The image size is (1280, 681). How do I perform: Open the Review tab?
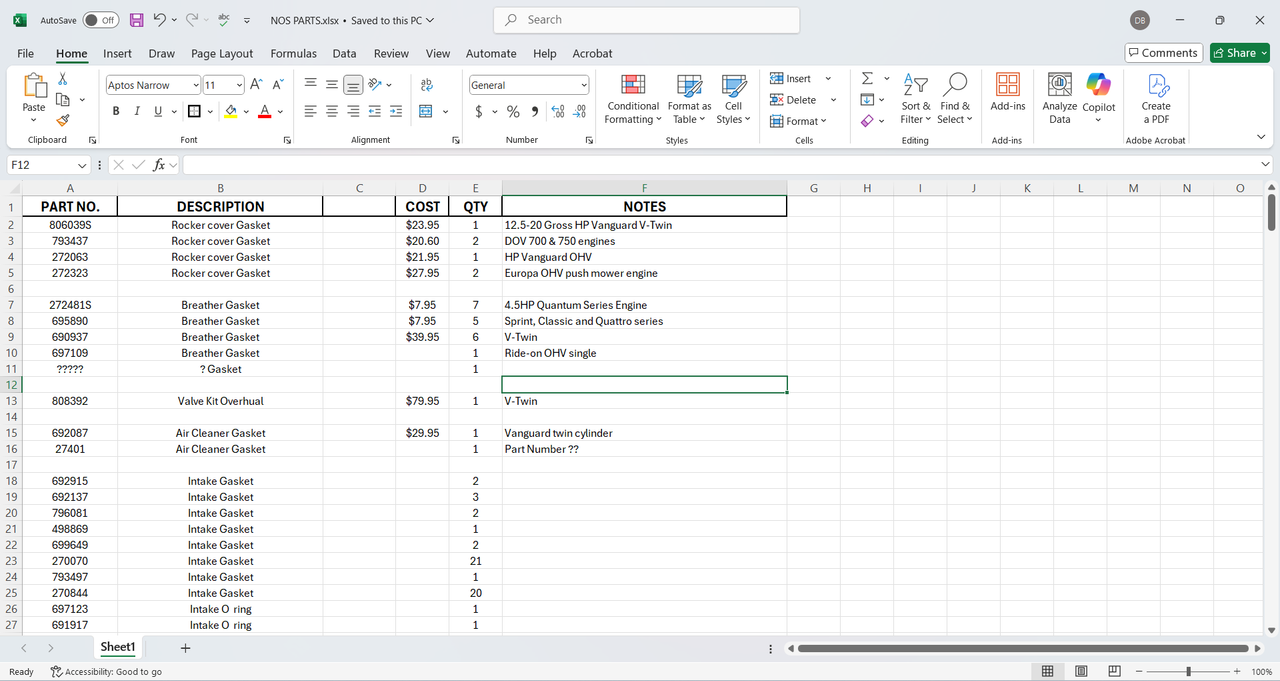(x=391, y=54)
